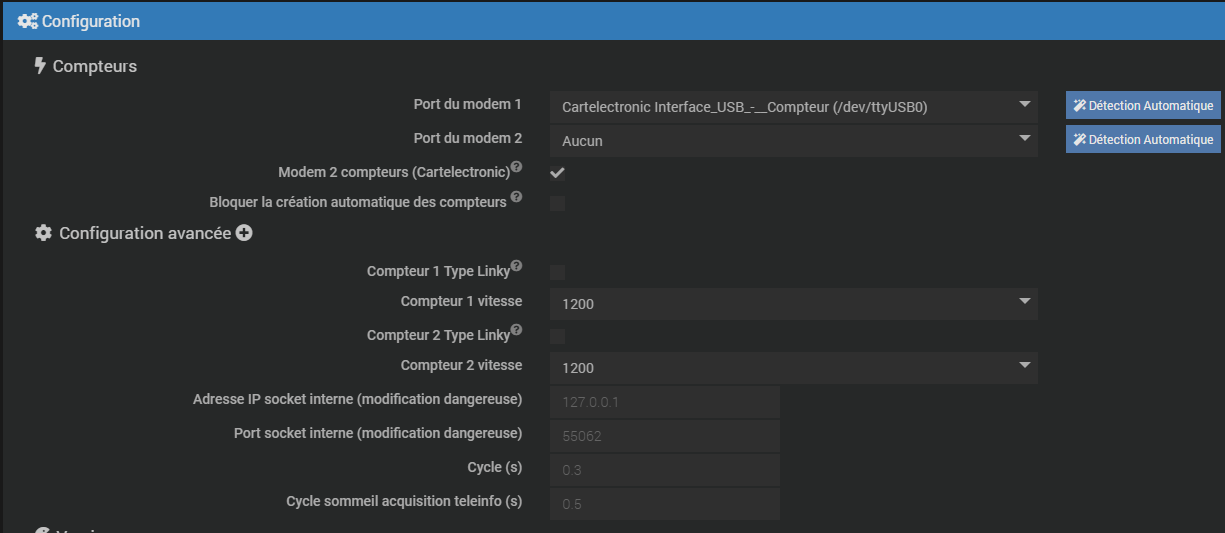Viewport: 1225px width, 533px height.
Task: Click the Cycle (s) input field
Action: click(x=664, y=470)
